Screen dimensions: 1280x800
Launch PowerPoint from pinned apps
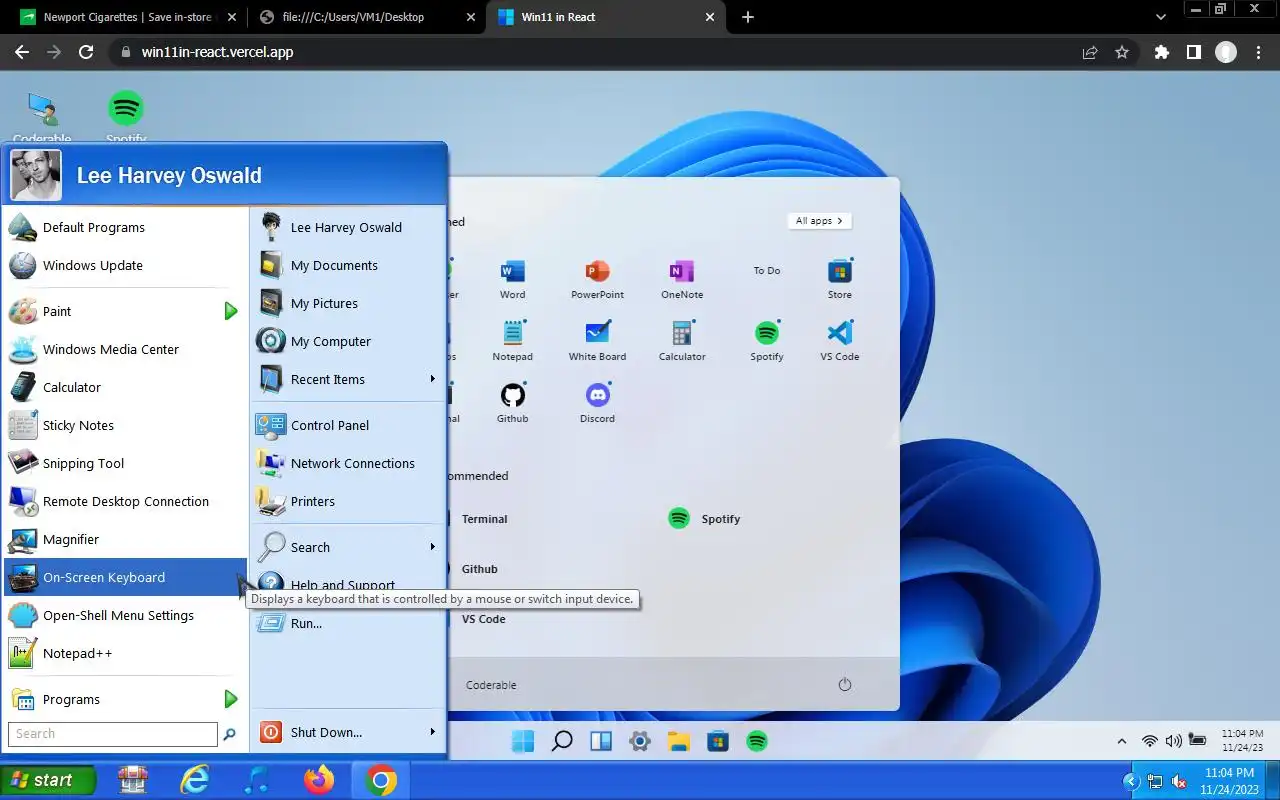click(x=597, y=279)
